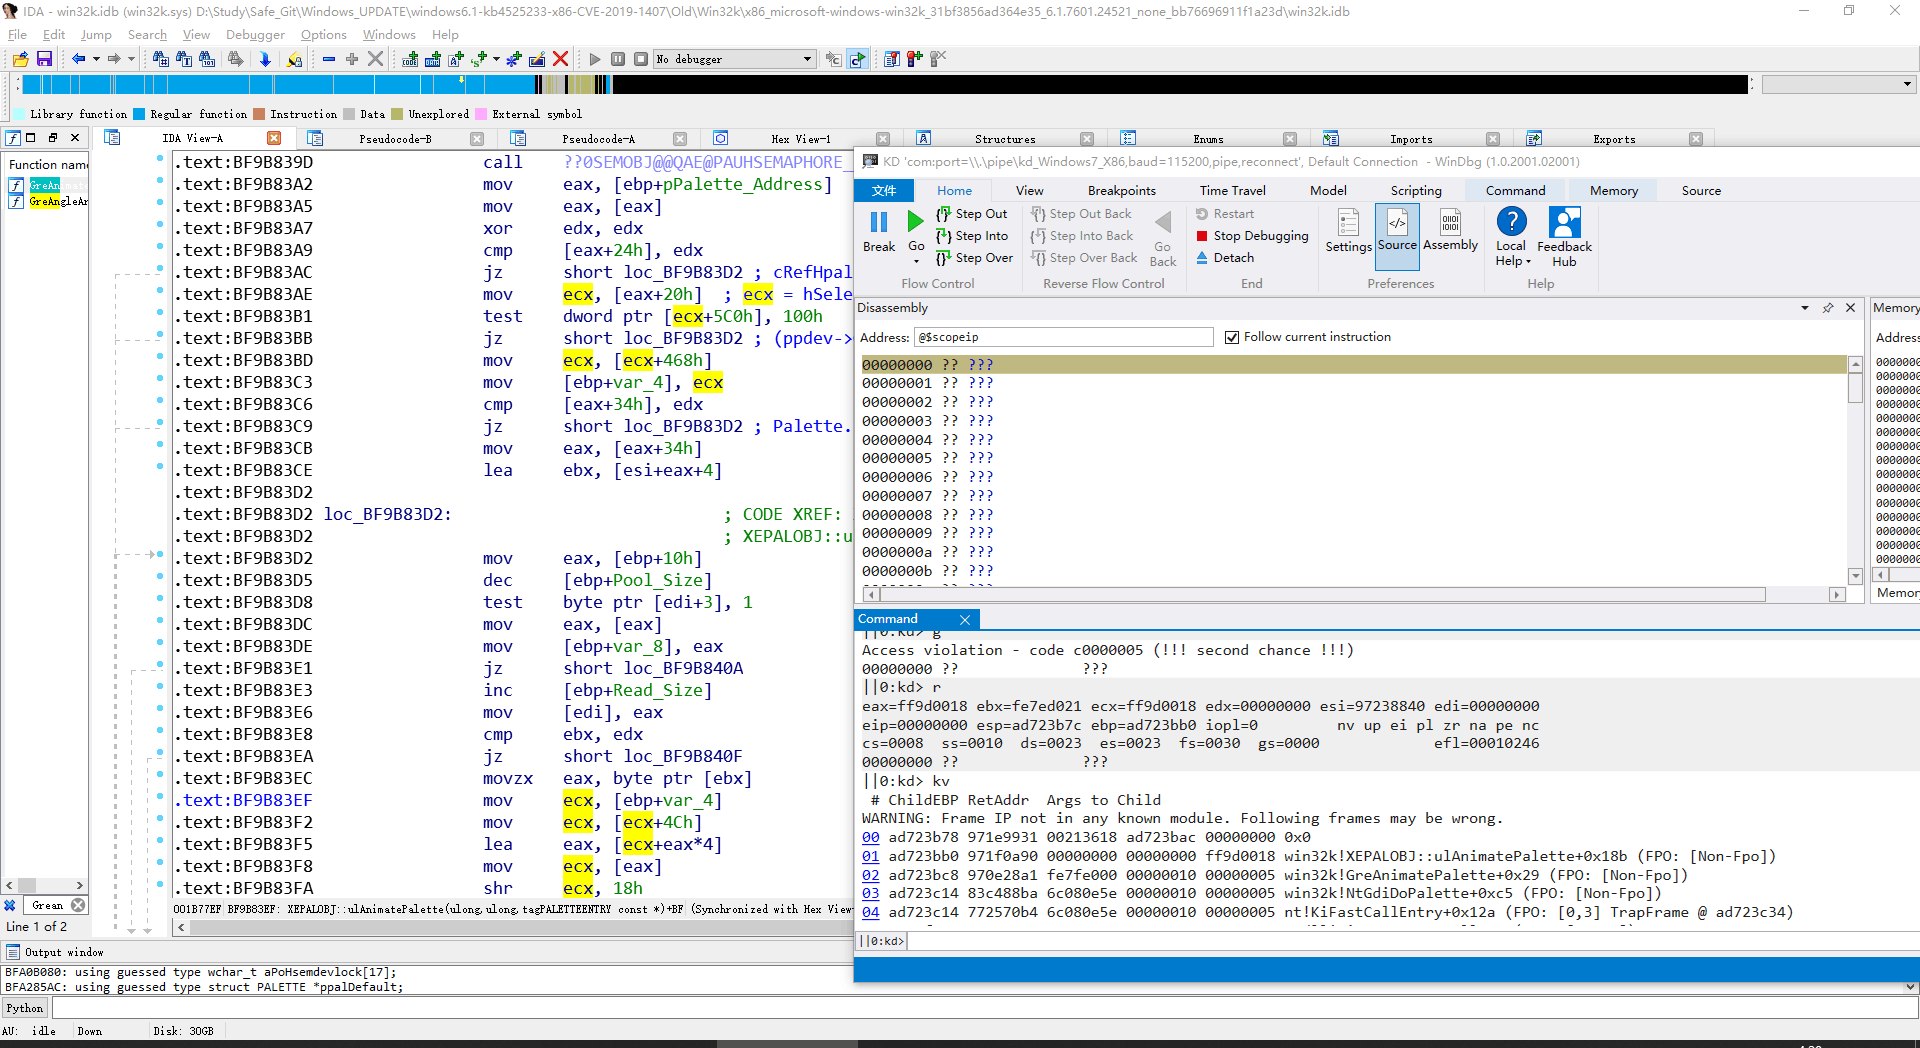Pin the Disassembly panel
The width and height of the screenshot is (1920, 1048).
(x=1828, y=308)
